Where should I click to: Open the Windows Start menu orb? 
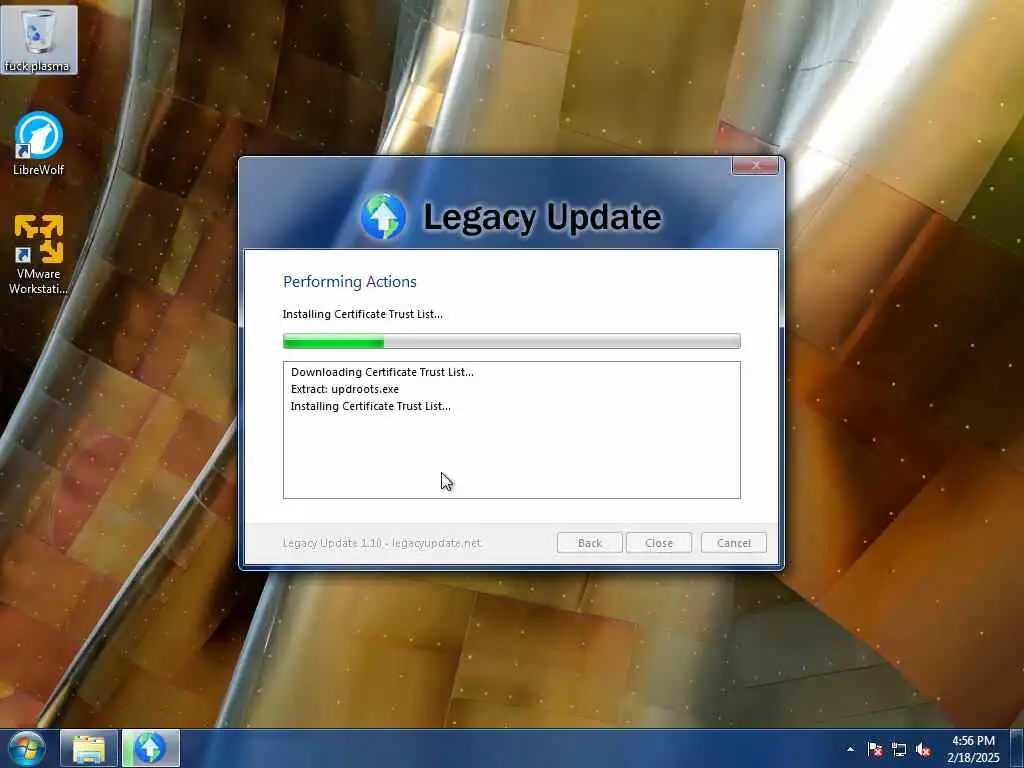(x=25, y=749)
